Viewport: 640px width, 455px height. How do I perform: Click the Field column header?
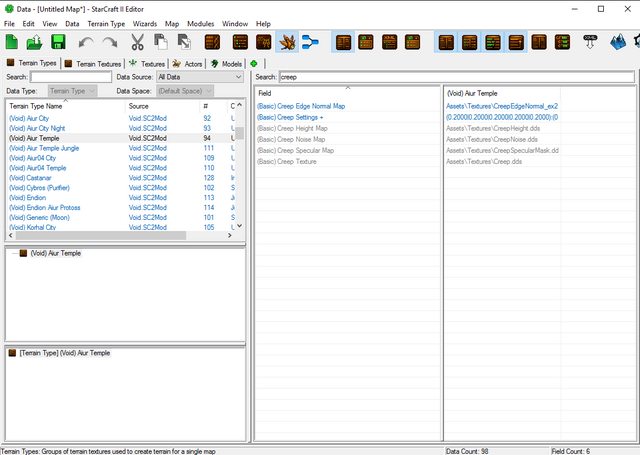point(347,93)
